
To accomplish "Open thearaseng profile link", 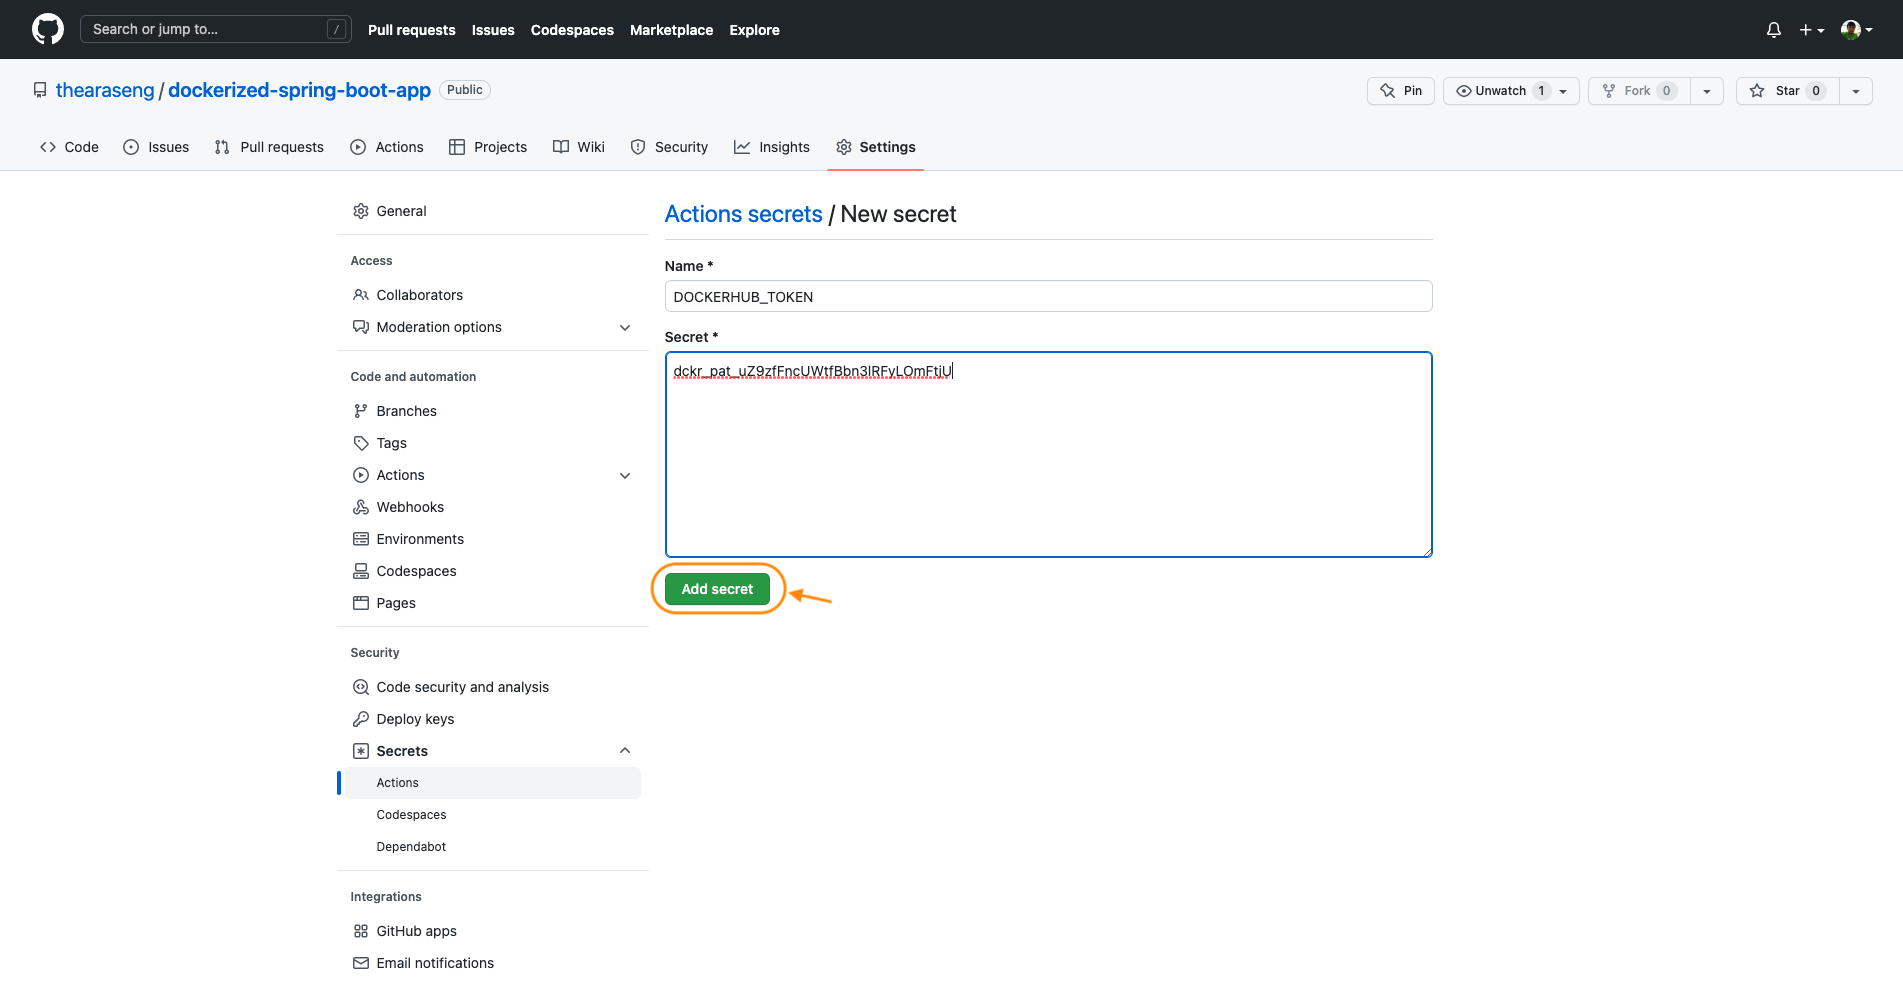I will tap(105, 90).
